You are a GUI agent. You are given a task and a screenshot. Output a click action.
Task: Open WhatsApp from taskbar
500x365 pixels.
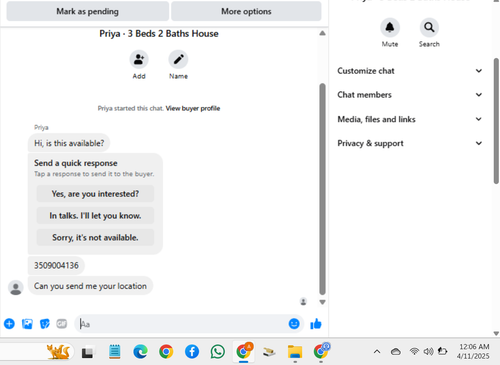(217, 352)
